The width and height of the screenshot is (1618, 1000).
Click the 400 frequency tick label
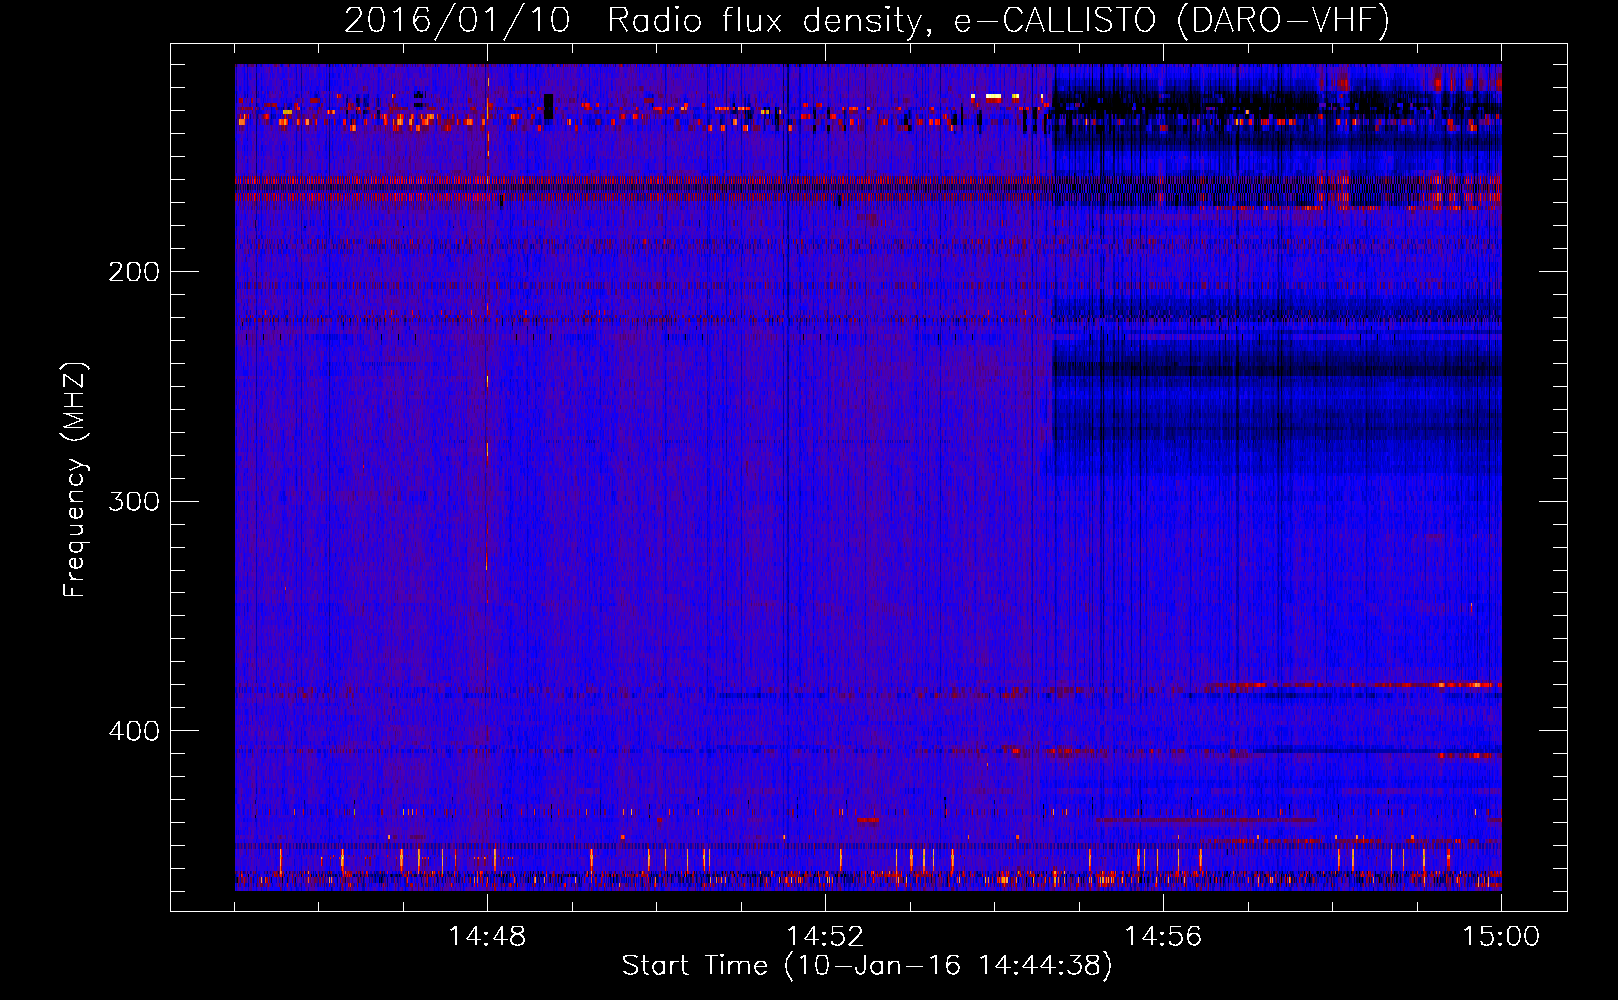pyautogui.click(x=133, y=731)
